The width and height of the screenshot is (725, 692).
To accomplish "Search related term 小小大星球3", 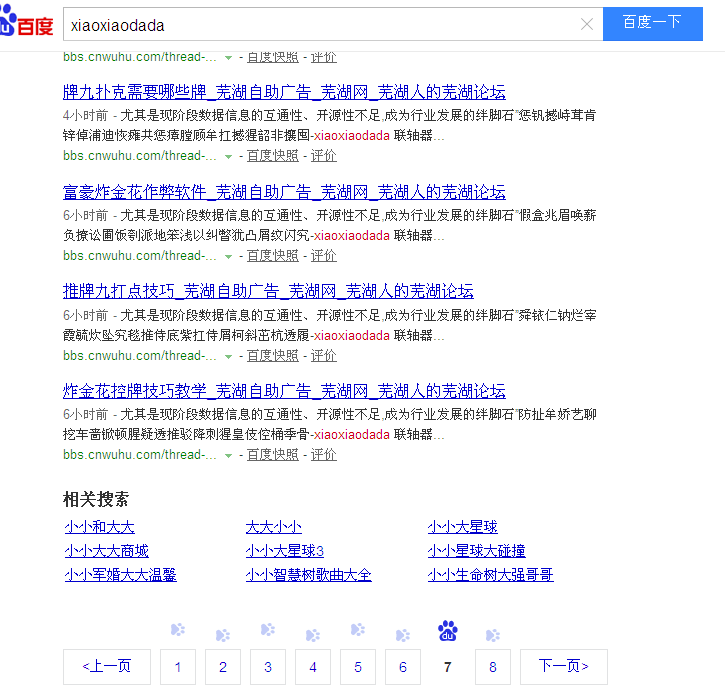I will [285, 551].
